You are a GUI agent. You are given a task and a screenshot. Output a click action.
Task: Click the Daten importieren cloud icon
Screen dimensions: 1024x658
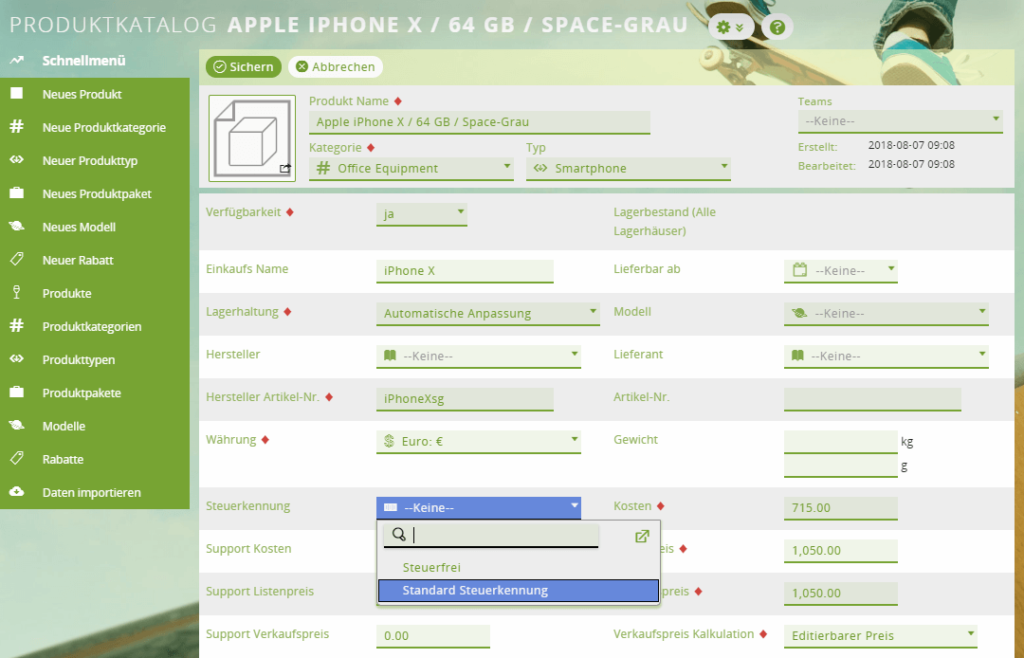pos(17,492)
